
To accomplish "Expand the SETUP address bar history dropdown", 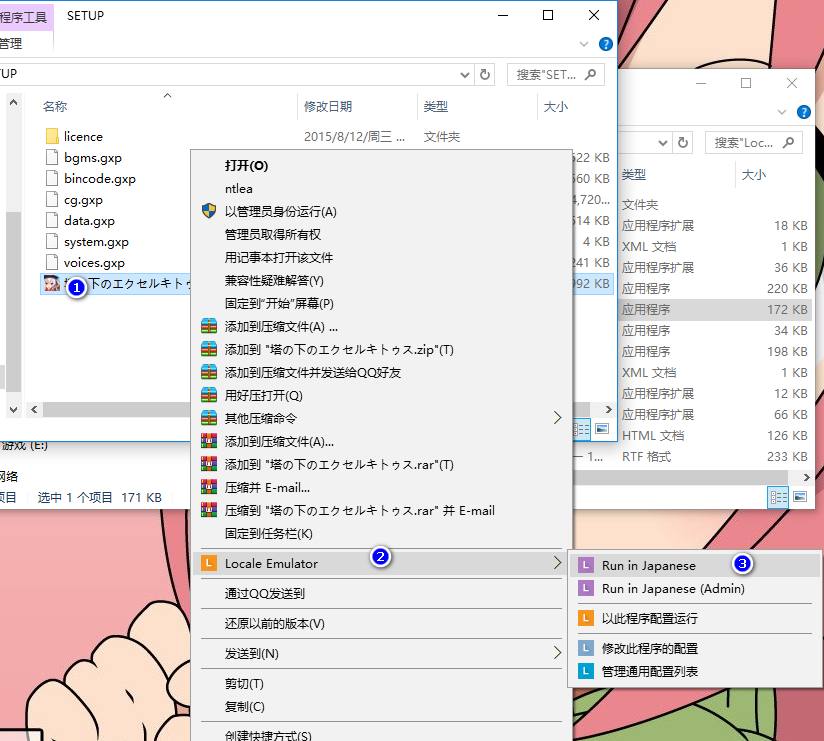I will click(465, 75).
